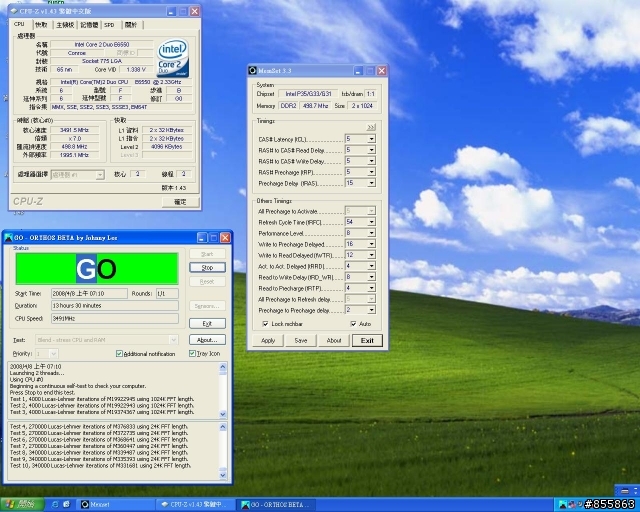
Task: Click MemSet title bar app icon
Action: pos(253,71)
